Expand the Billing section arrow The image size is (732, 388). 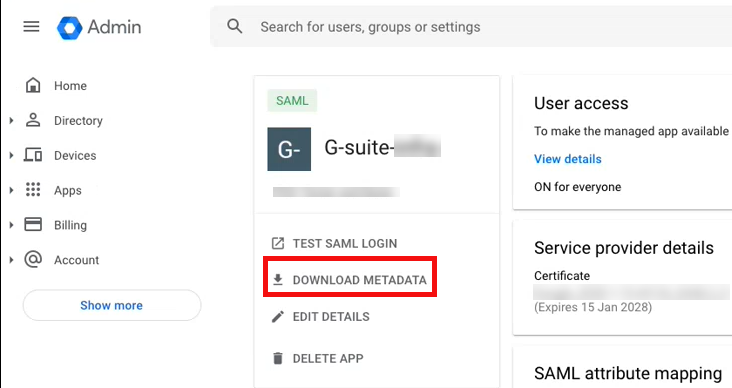coord(11,225)
